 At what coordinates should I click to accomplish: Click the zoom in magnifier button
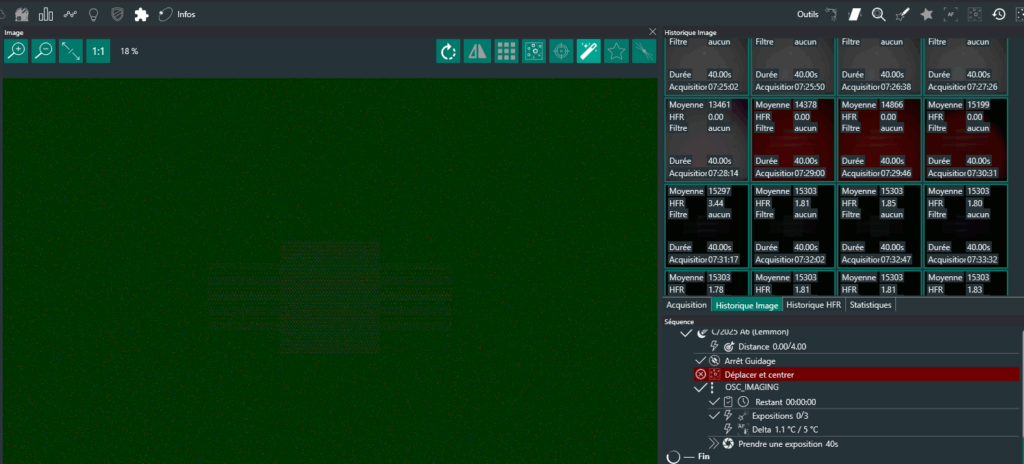[x=16, y=51]
